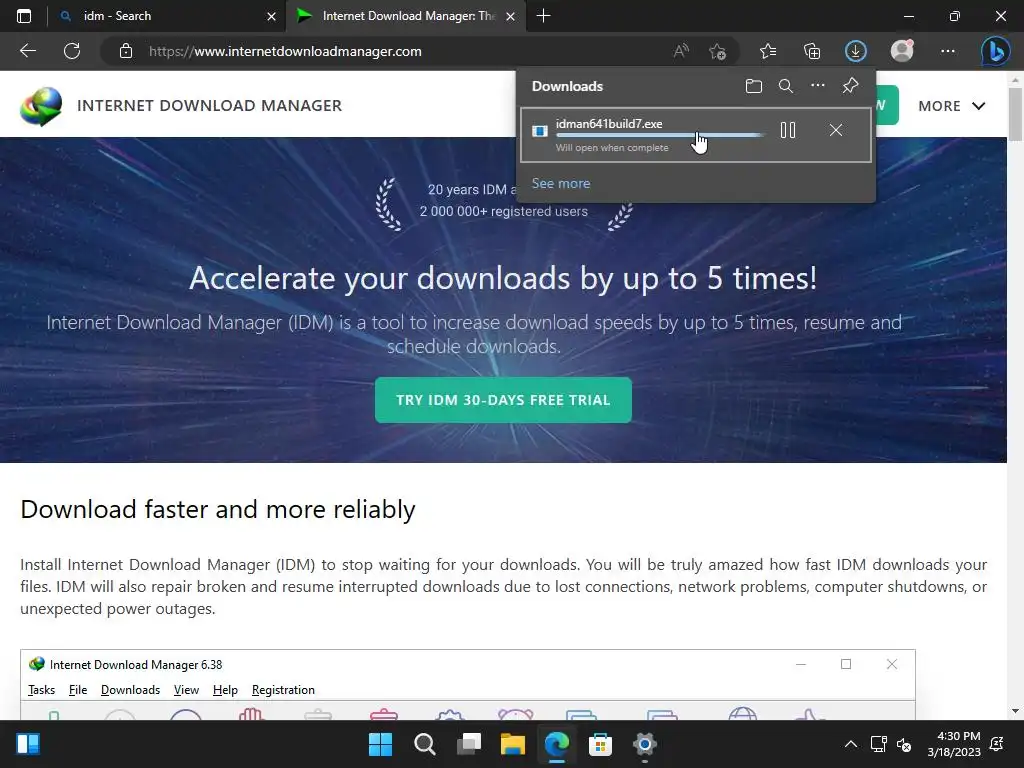Click idman641build7.exe file name

click(609, 123)
